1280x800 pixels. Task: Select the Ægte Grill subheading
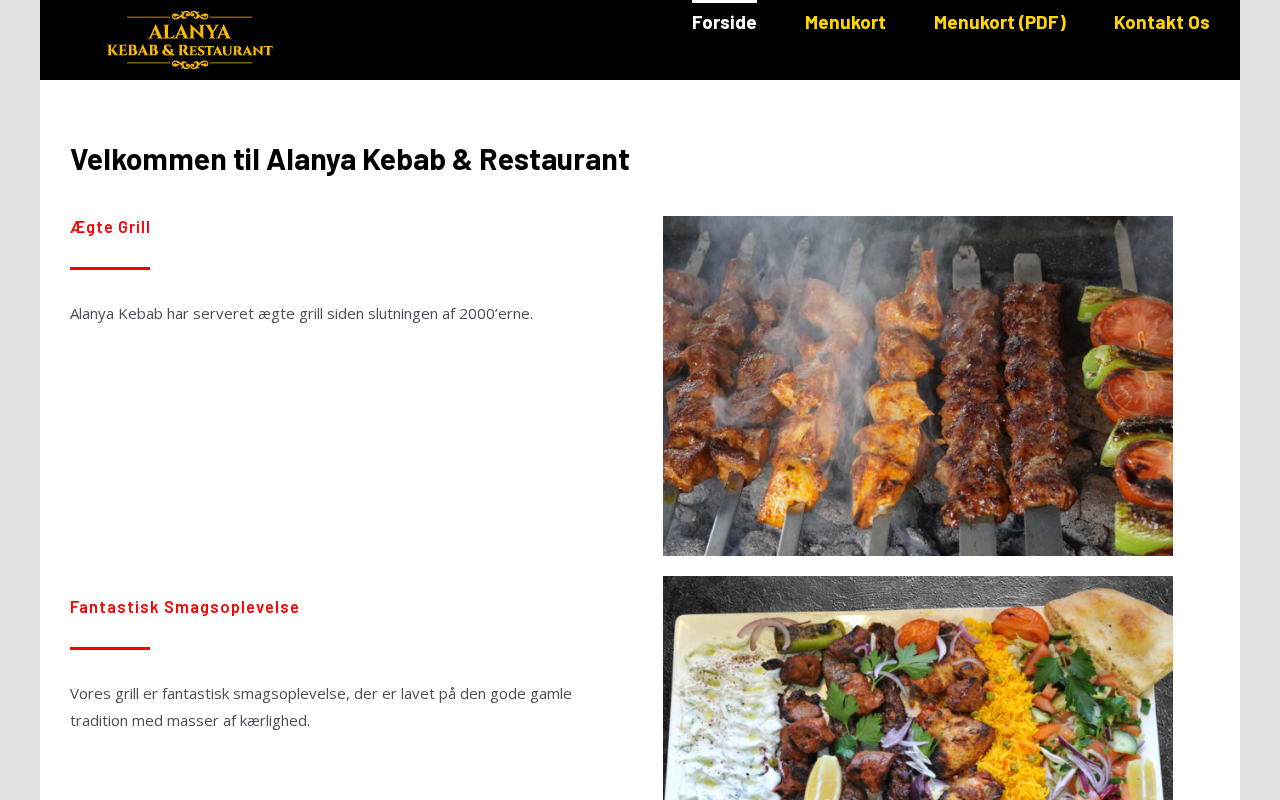pos(110,227)
